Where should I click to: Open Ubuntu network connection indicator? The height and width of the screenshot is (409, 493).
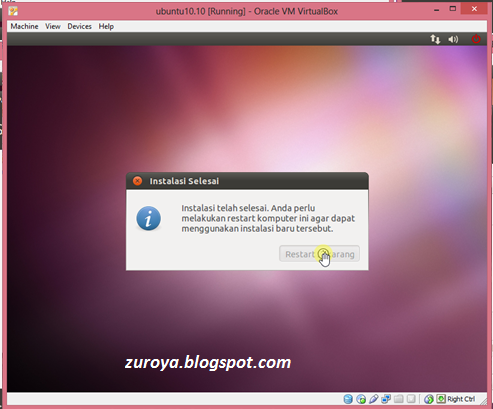pos(435,39)
